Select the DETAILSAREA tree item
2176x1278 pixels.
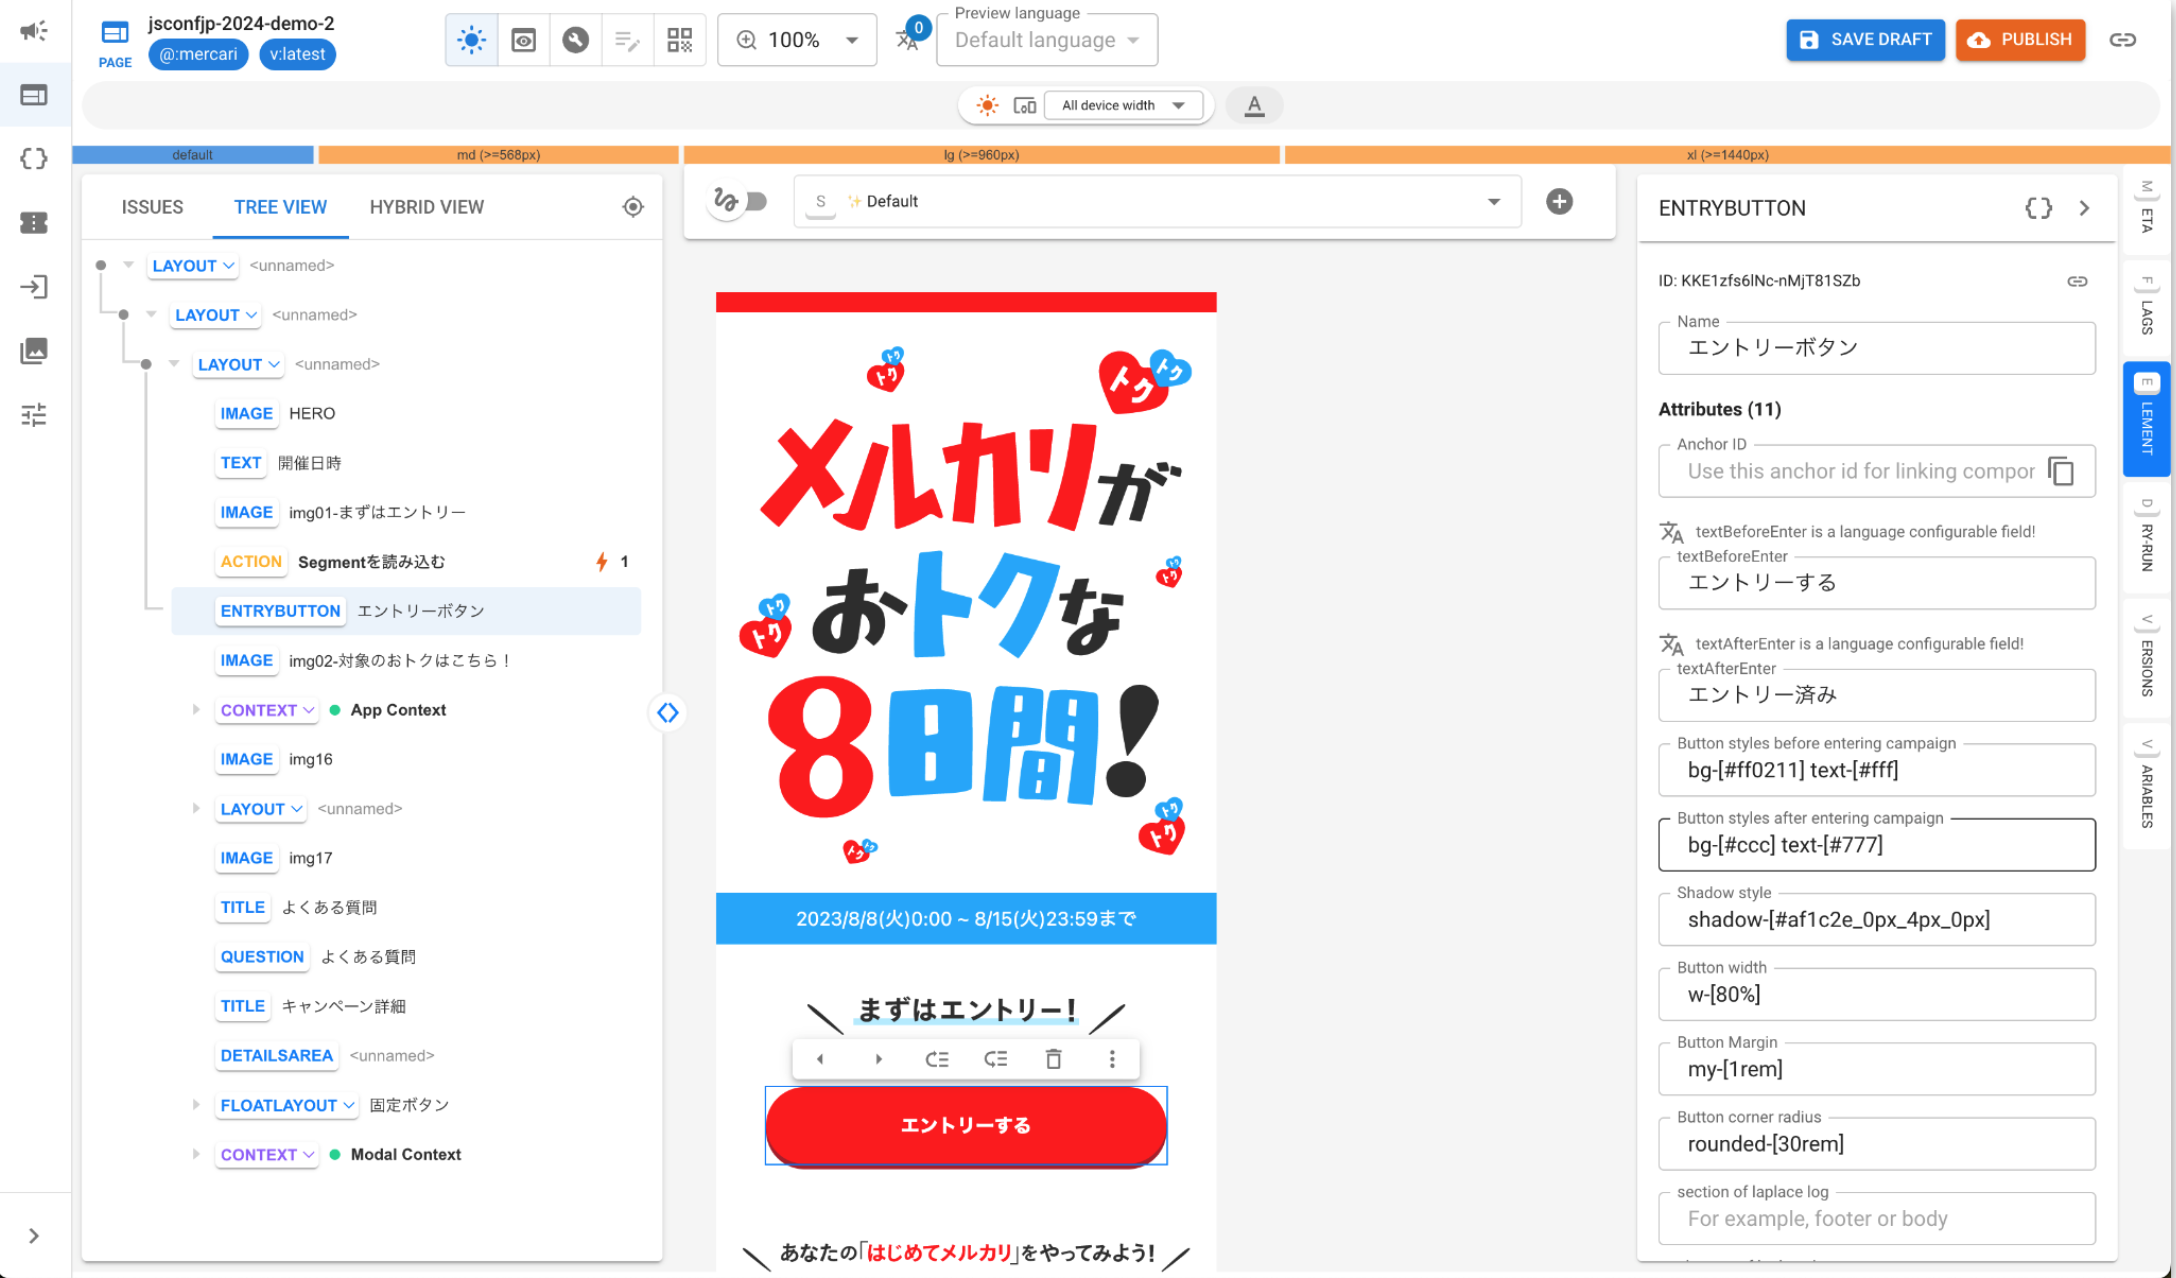[406, 1055]
